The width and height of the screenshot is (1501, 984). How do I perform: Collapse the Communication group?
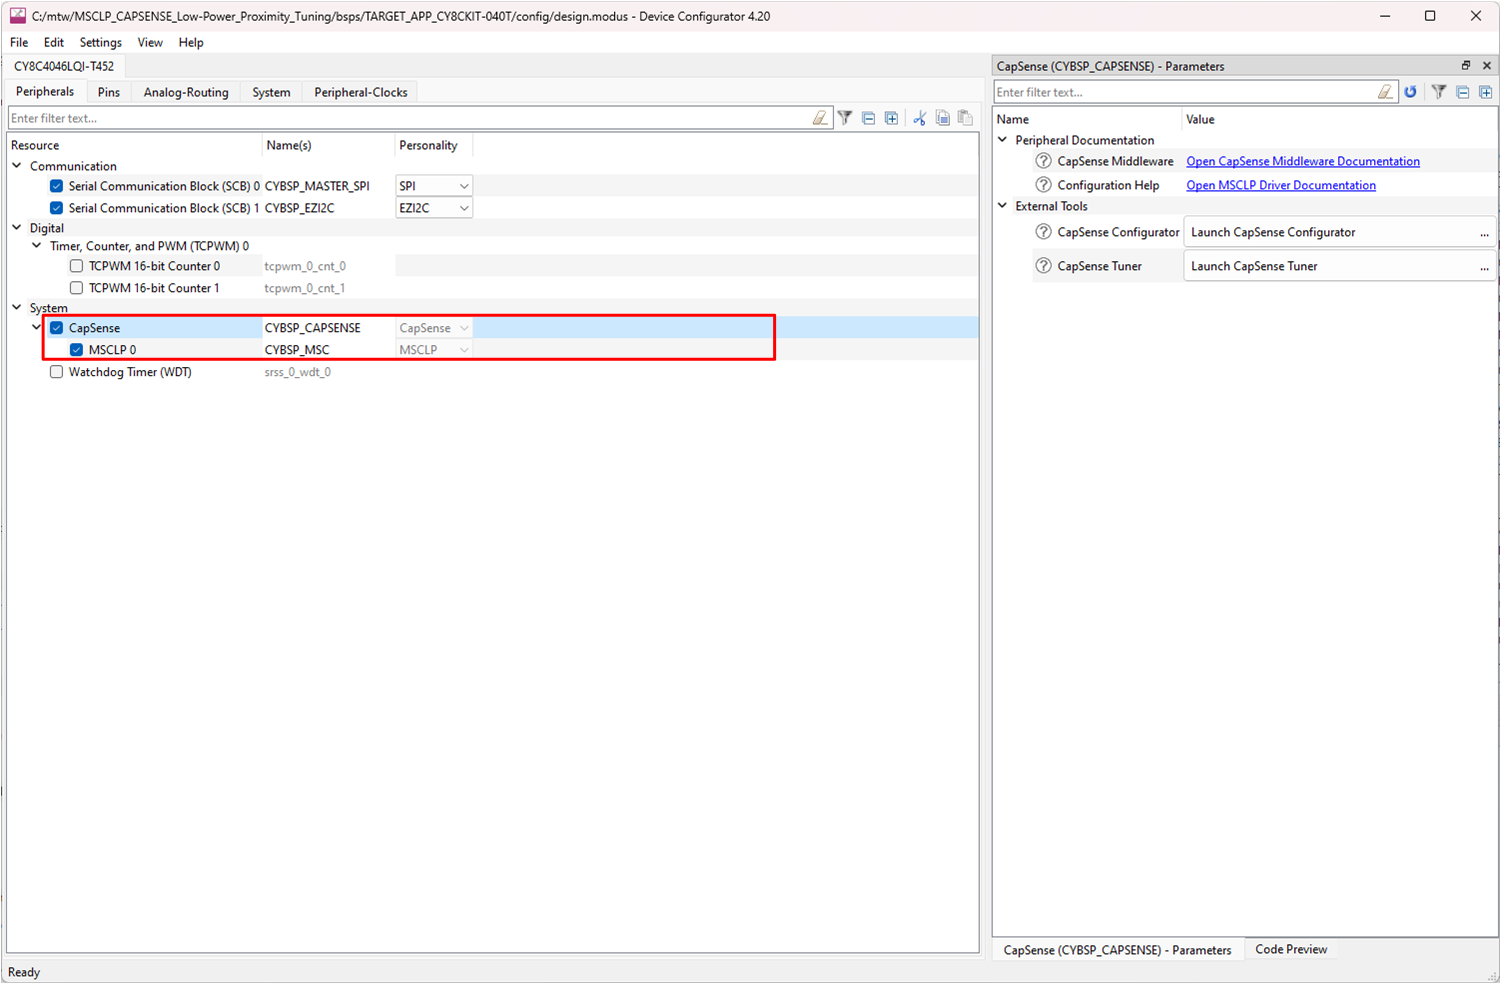point(17,166)
